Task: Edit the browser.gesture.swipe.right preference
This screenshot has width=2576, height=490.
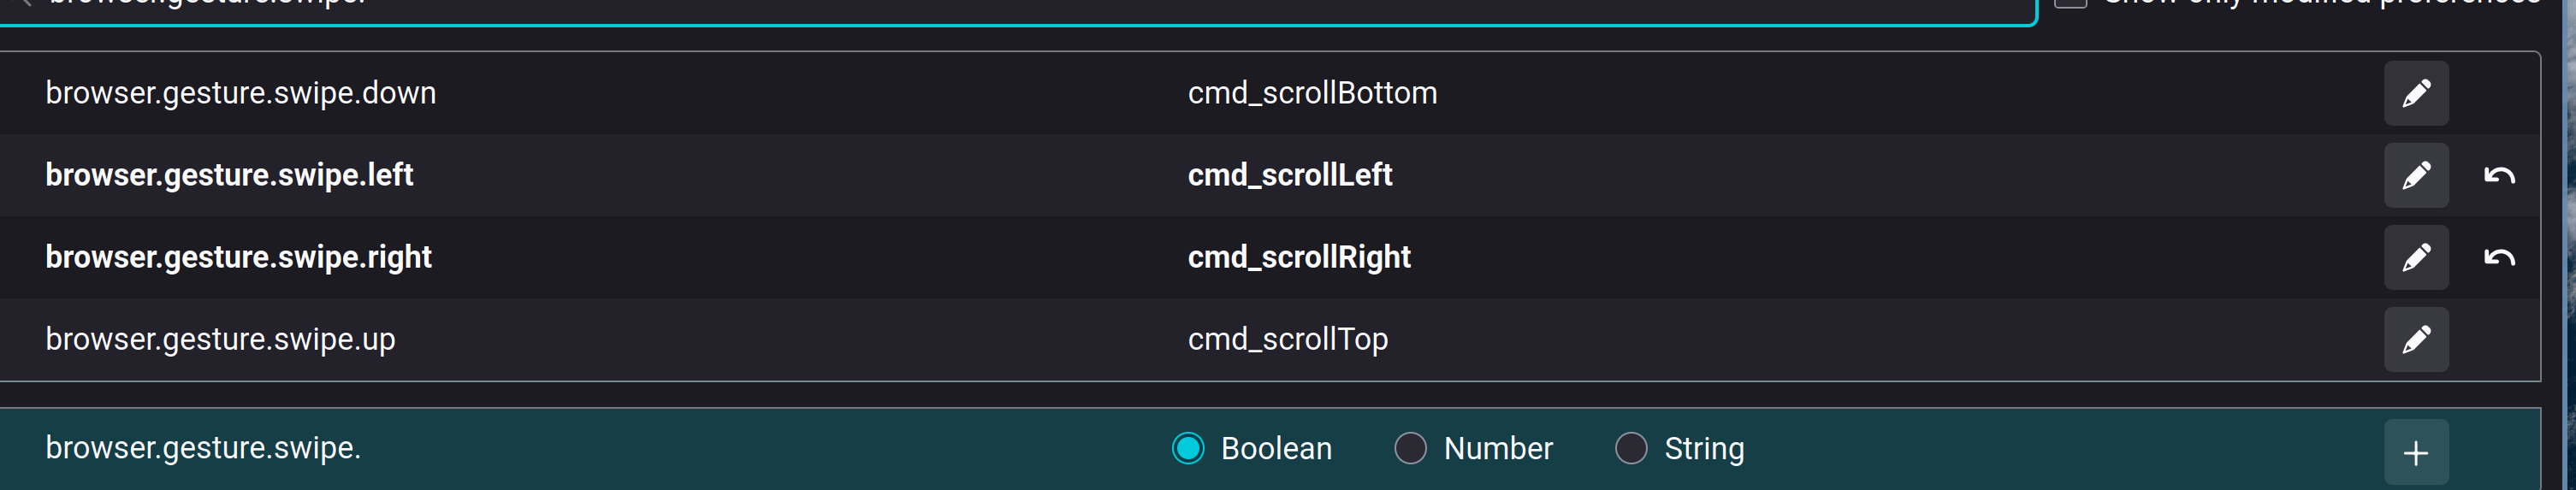Action: (2415, 257)
